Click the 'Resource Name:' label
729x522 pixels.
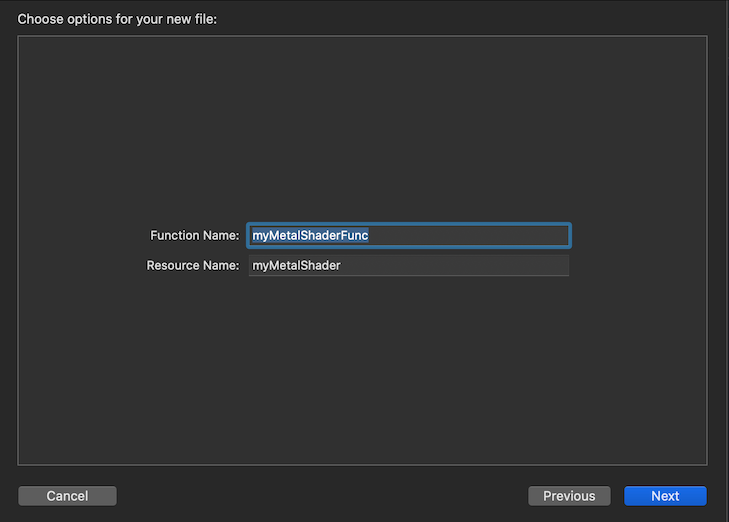click(192, 265)
